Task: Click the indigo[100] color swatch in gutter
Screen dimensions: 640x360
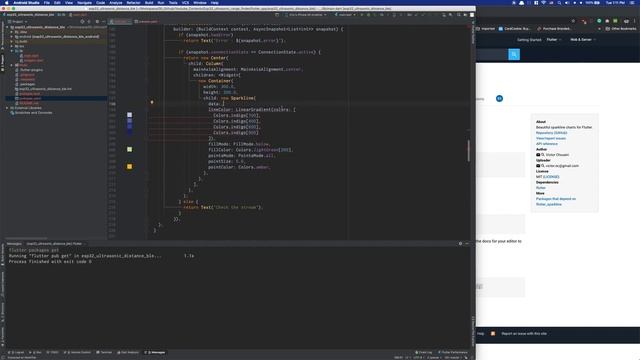Action: coord(129,115)
